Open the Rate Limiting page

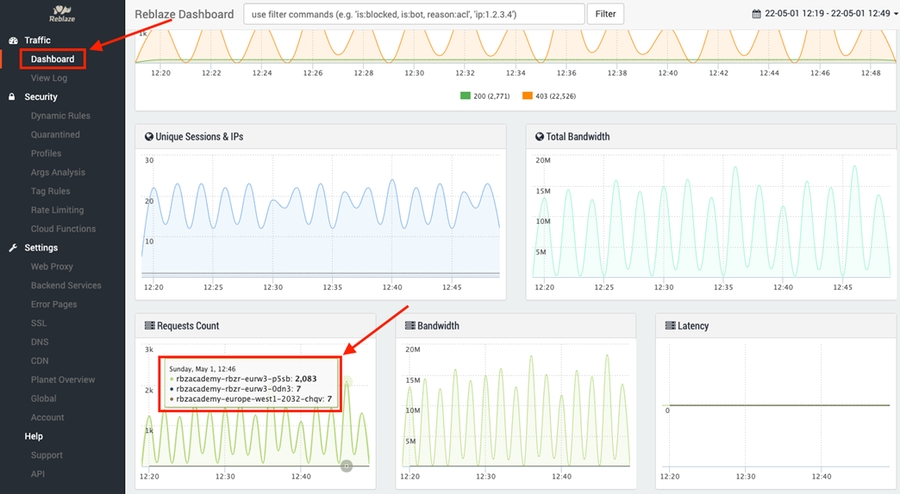[x=57, y=210]
